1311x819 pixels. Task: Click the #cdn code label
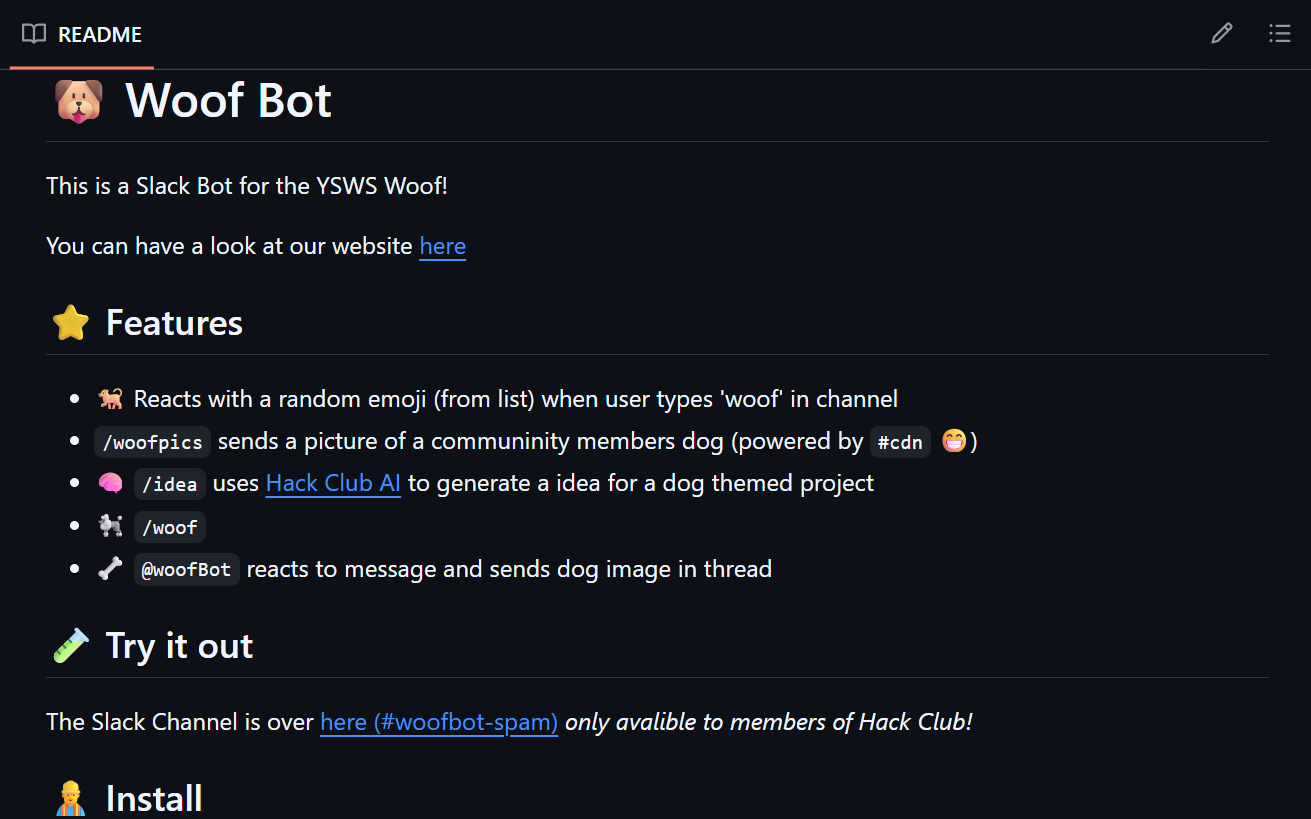pos(900,442)
